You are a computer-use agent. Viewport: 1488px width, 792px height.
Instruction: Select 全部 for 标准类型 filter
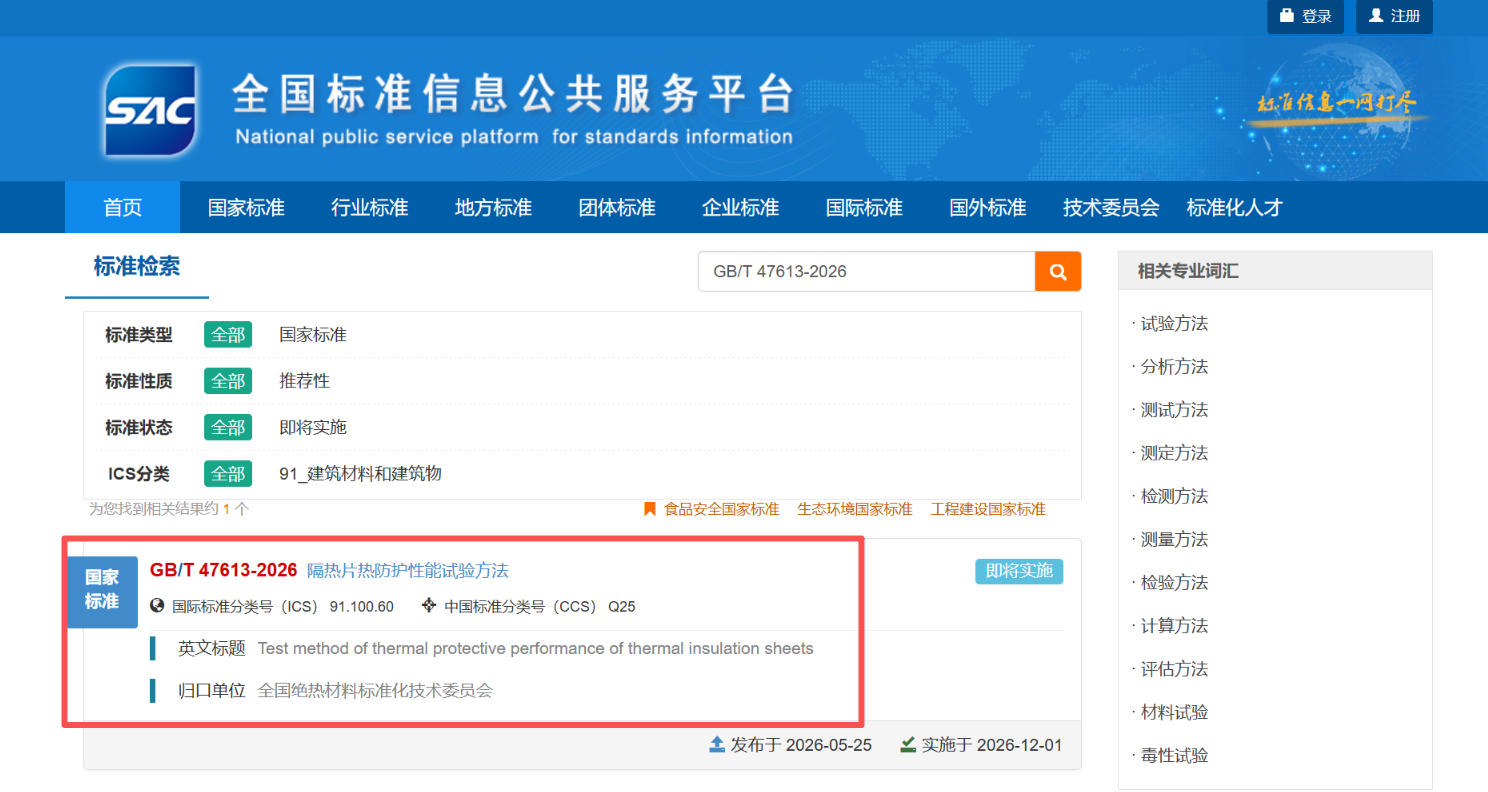228,335
